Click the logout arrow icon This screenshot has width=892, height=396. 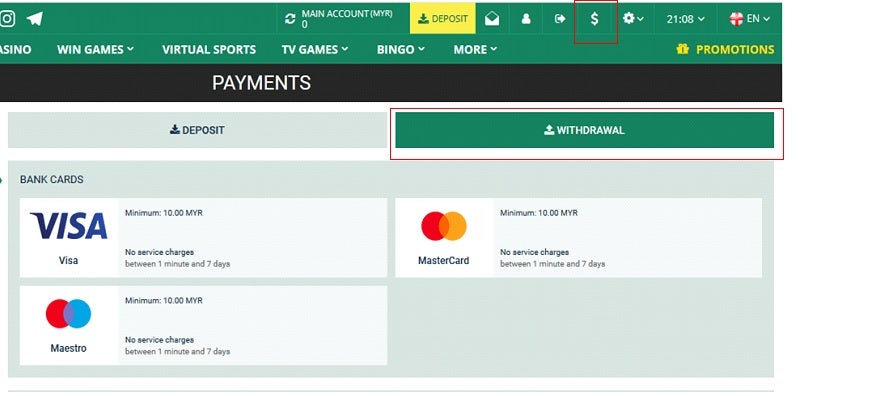[560, 19]
